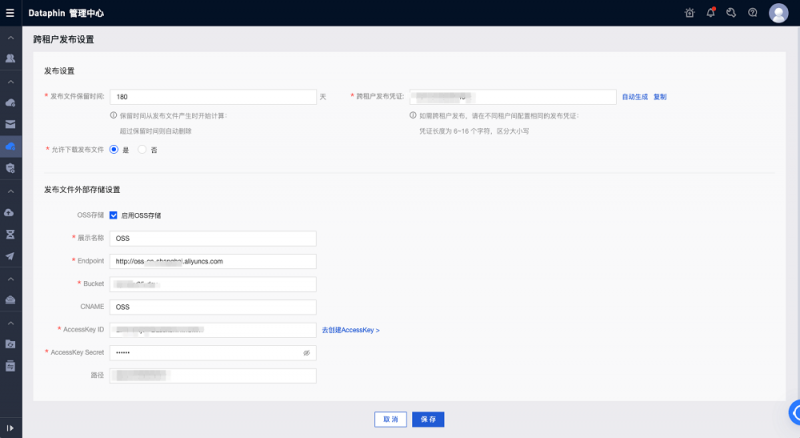Select 否 for allow download publish file
Screen dimensions: 800x438
(143, 149)
